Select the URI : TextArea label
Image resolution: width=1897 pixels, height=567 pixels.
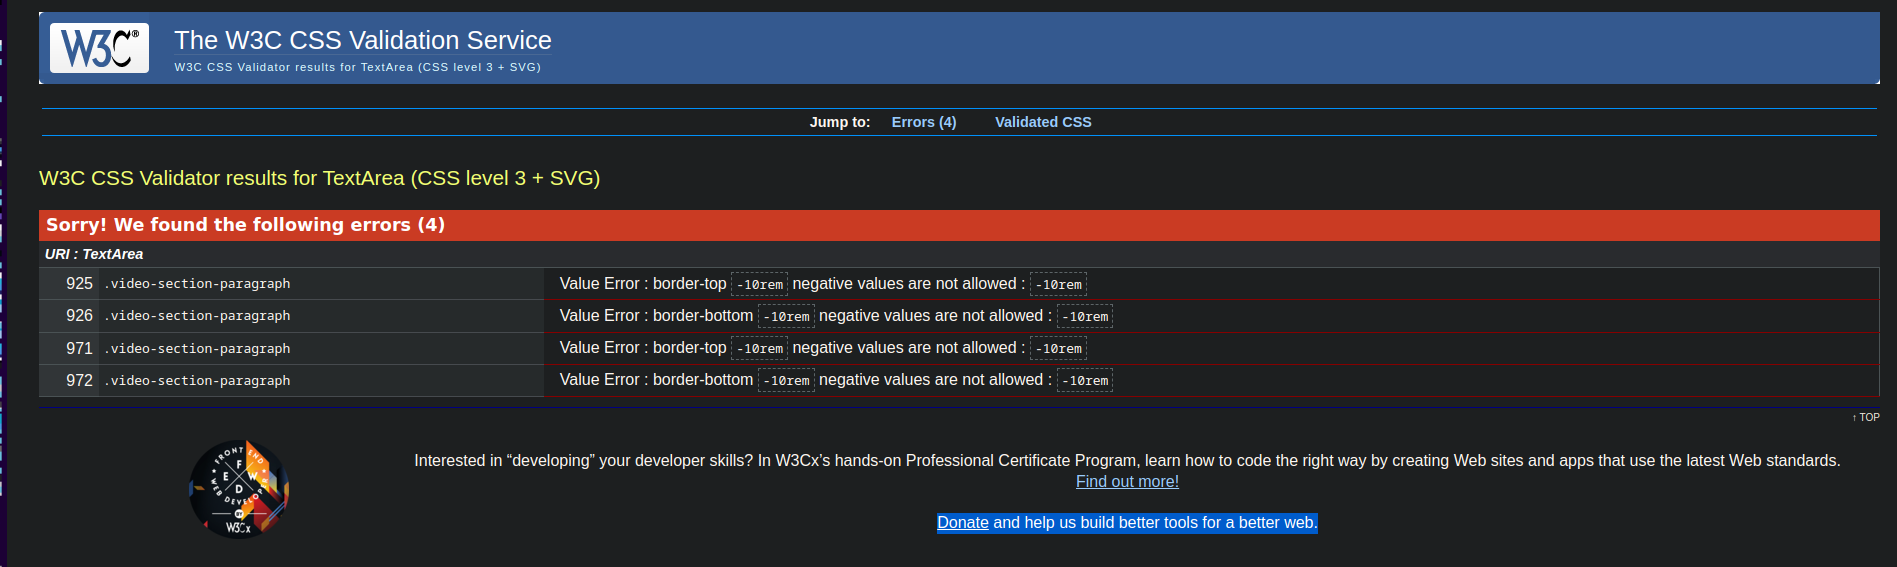94,254
